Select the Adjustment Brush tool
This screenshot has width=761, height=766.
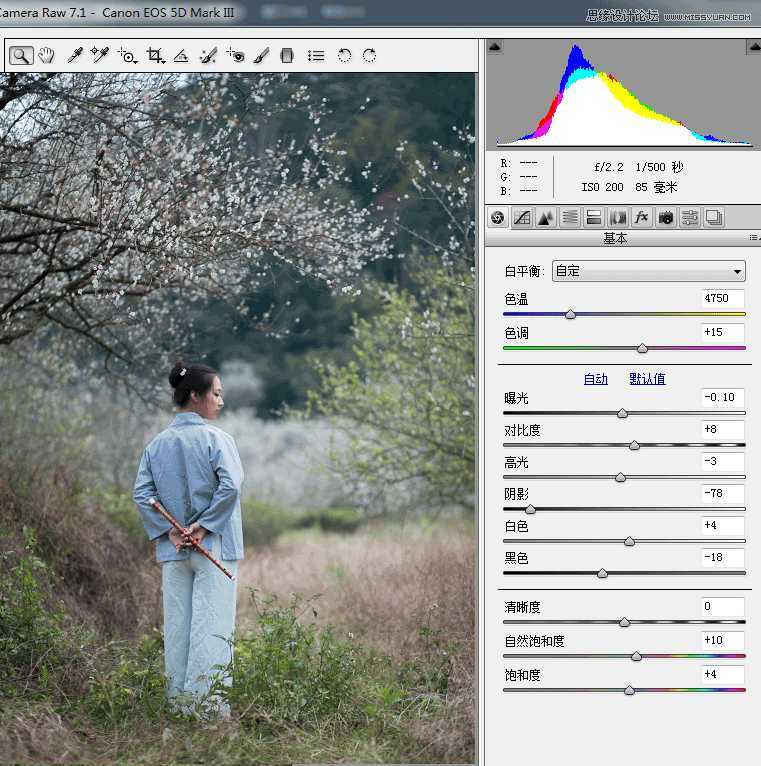[261, 56]
